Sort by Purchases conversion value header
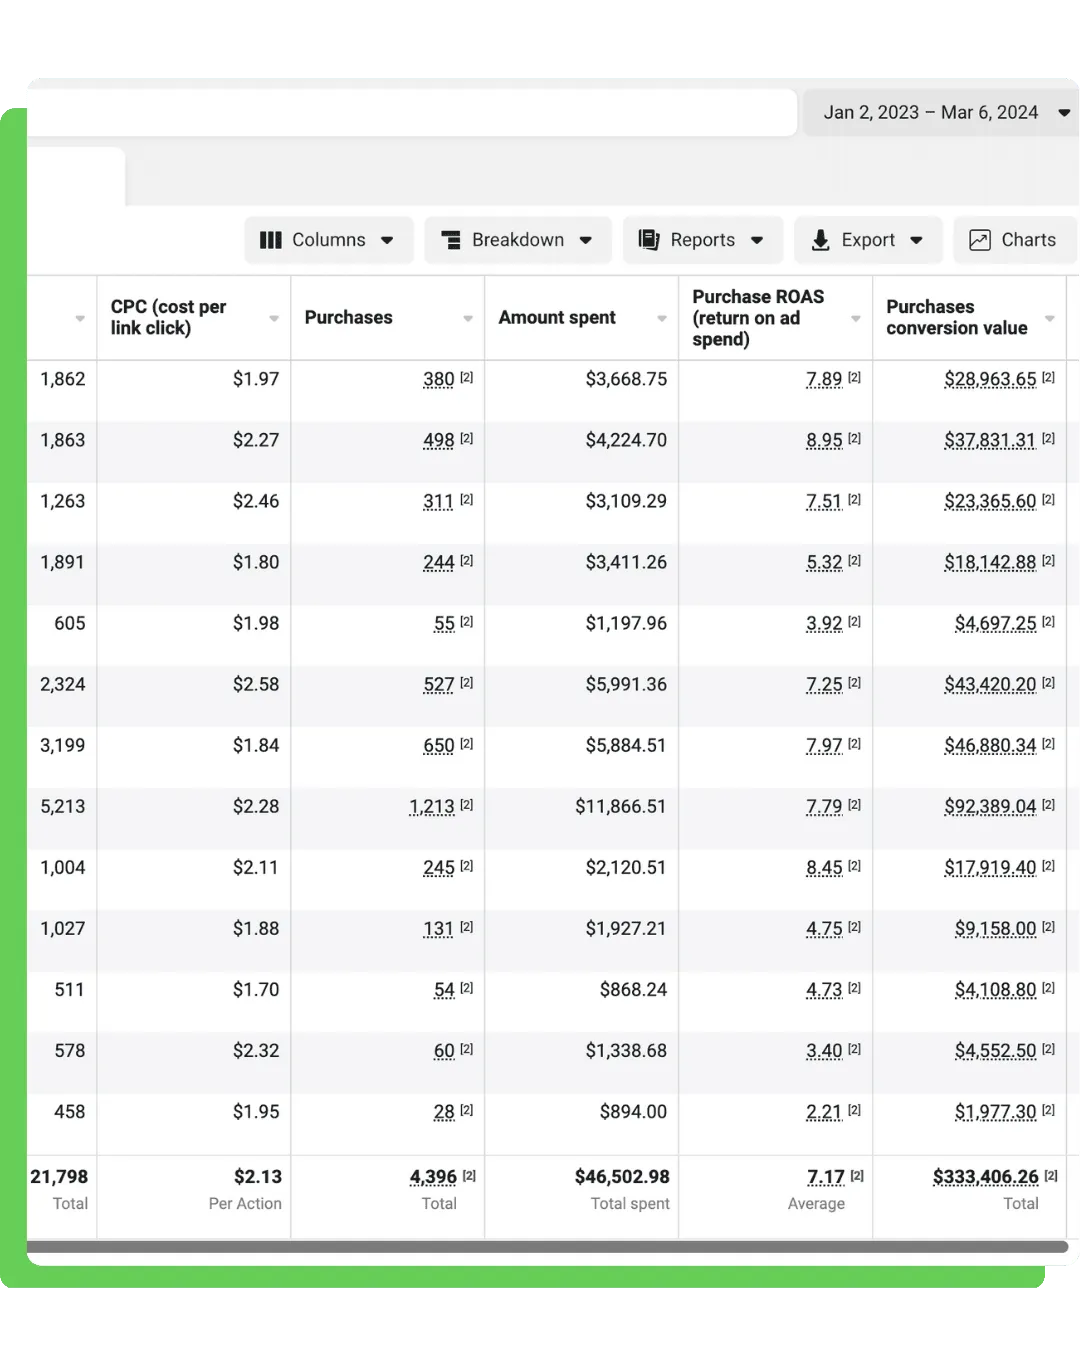1080x1350 pixels. coord(957,317)
